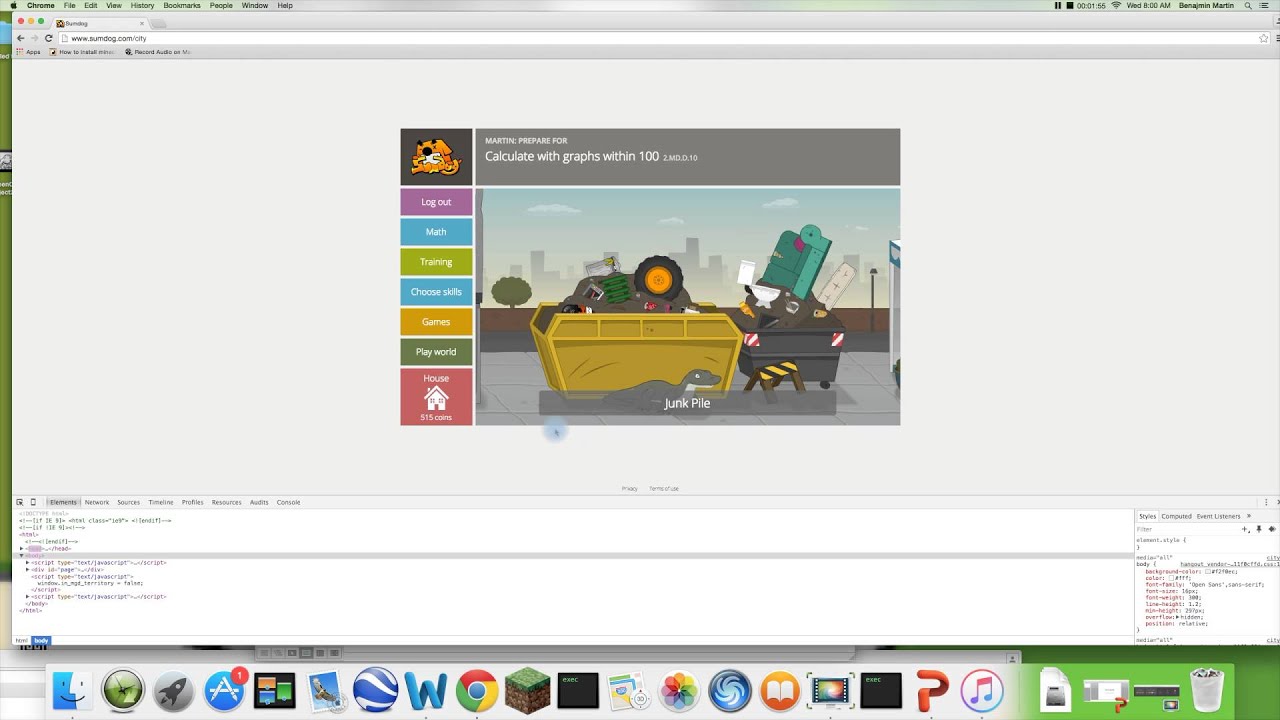Open the Terms of use link
Image resolution: width=1280 pixels, height=720 pixels.
[664, 489]
